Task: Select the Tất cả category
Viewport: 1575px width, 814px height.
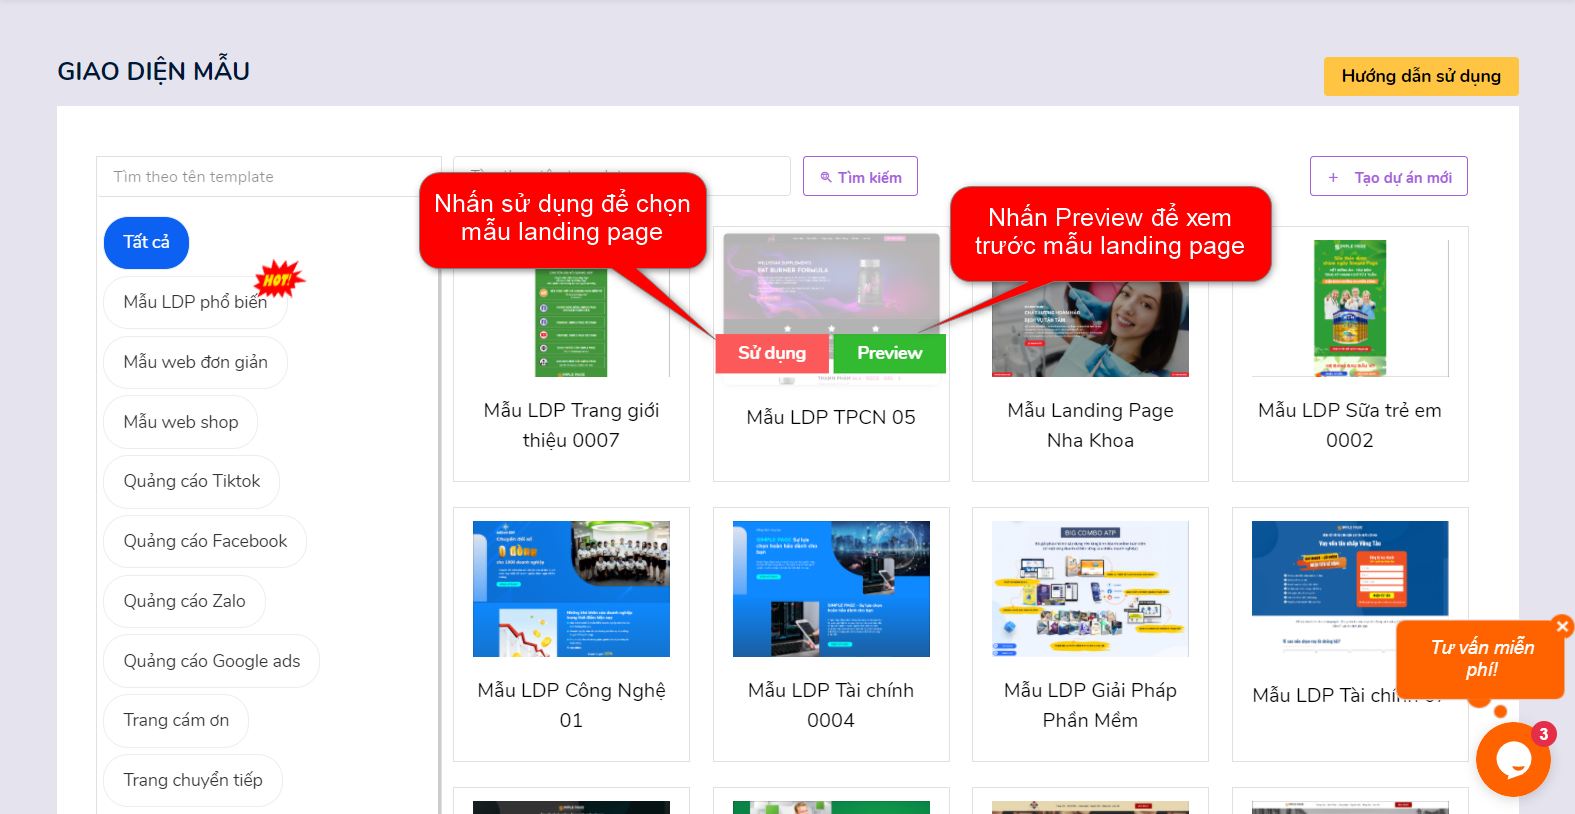Action: [x=146, y=243]
